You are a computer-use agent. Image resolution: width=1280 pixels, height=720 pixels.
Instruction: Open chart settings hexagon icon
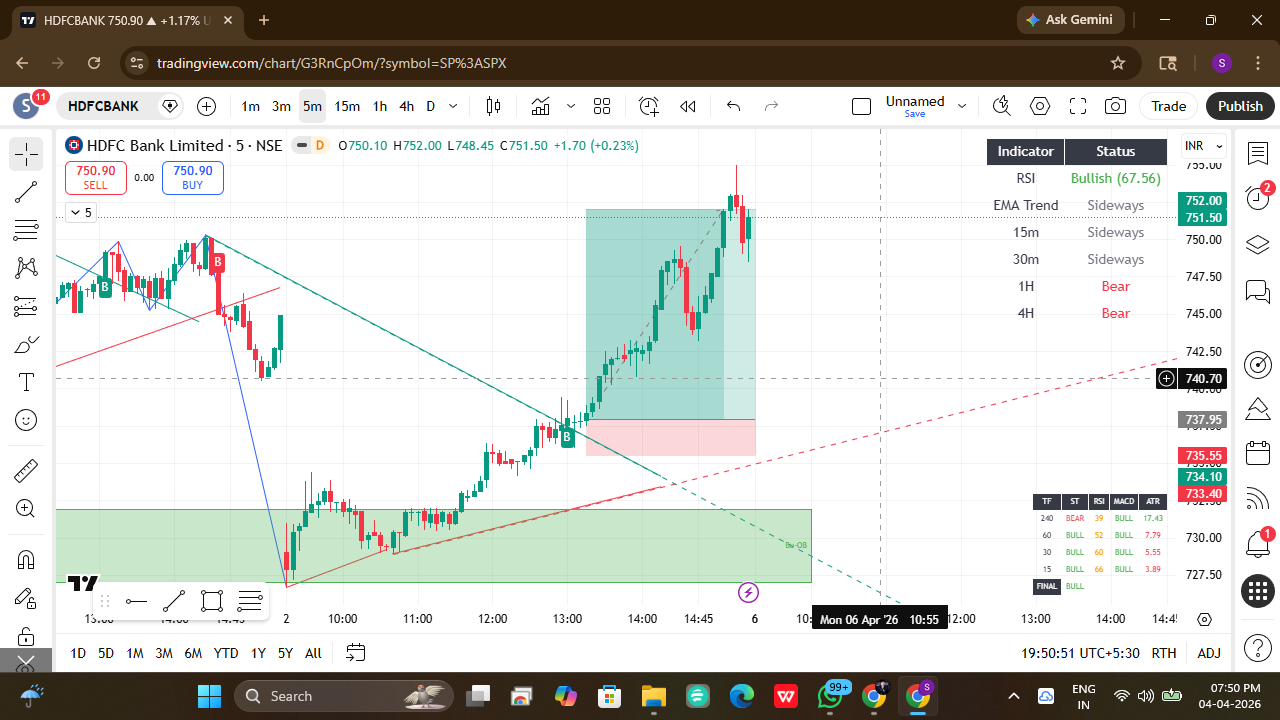1040,106
